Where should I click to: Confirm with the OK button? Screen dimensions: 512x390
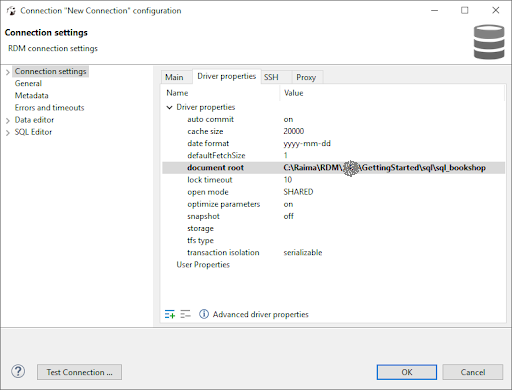coord(407,372)
